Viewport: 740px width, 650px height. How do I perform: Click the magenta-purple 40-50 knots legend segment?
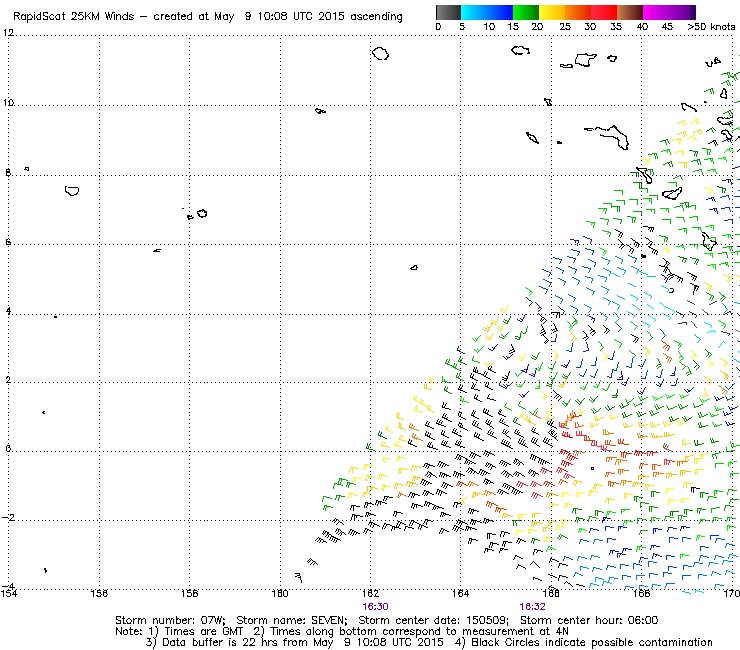(669, 12)
